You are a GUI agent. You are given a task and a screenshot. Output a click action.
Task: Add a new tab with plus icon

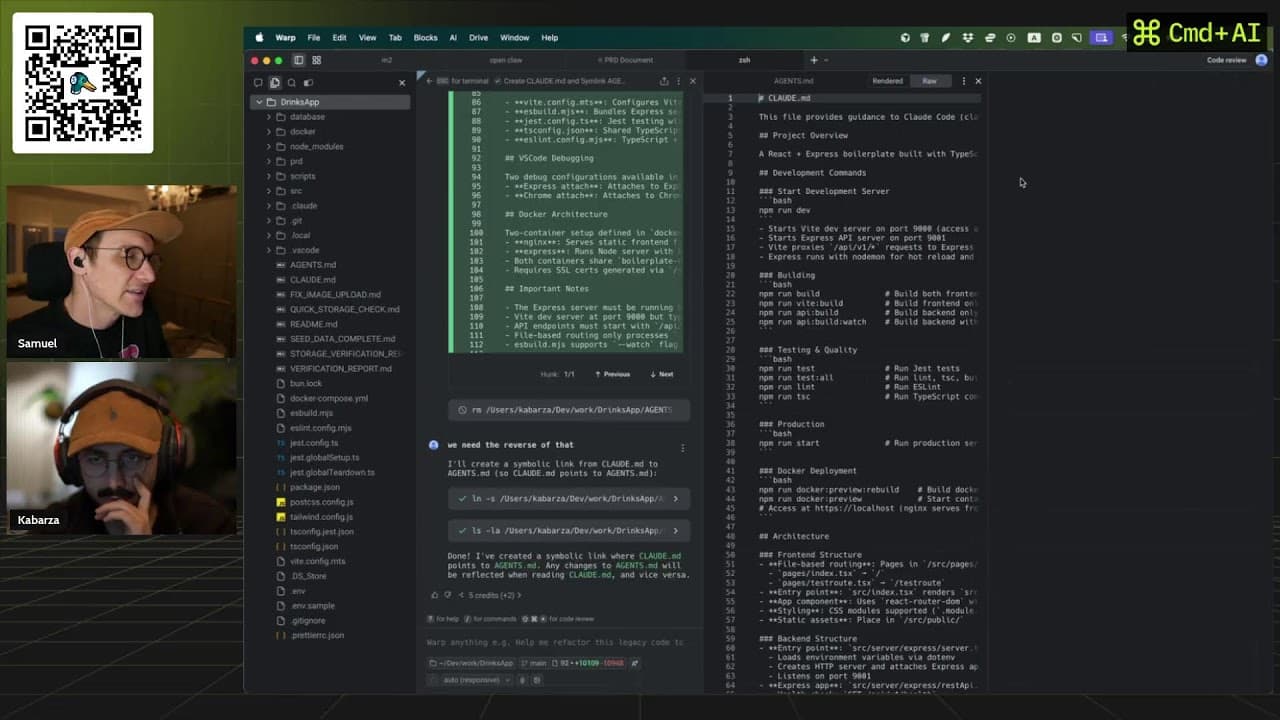(813, 60)
